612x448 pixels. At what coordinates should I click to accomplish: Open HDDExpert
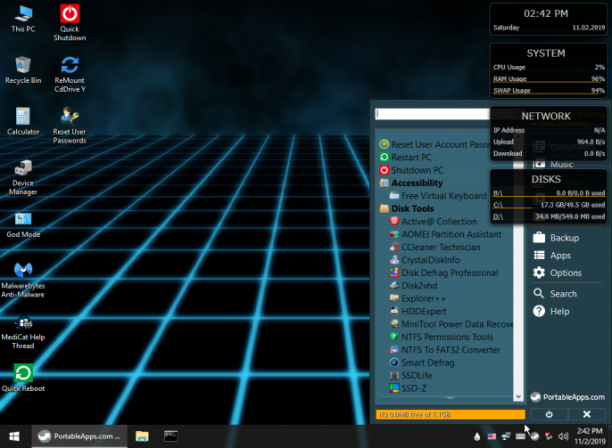tap(418, 311)
